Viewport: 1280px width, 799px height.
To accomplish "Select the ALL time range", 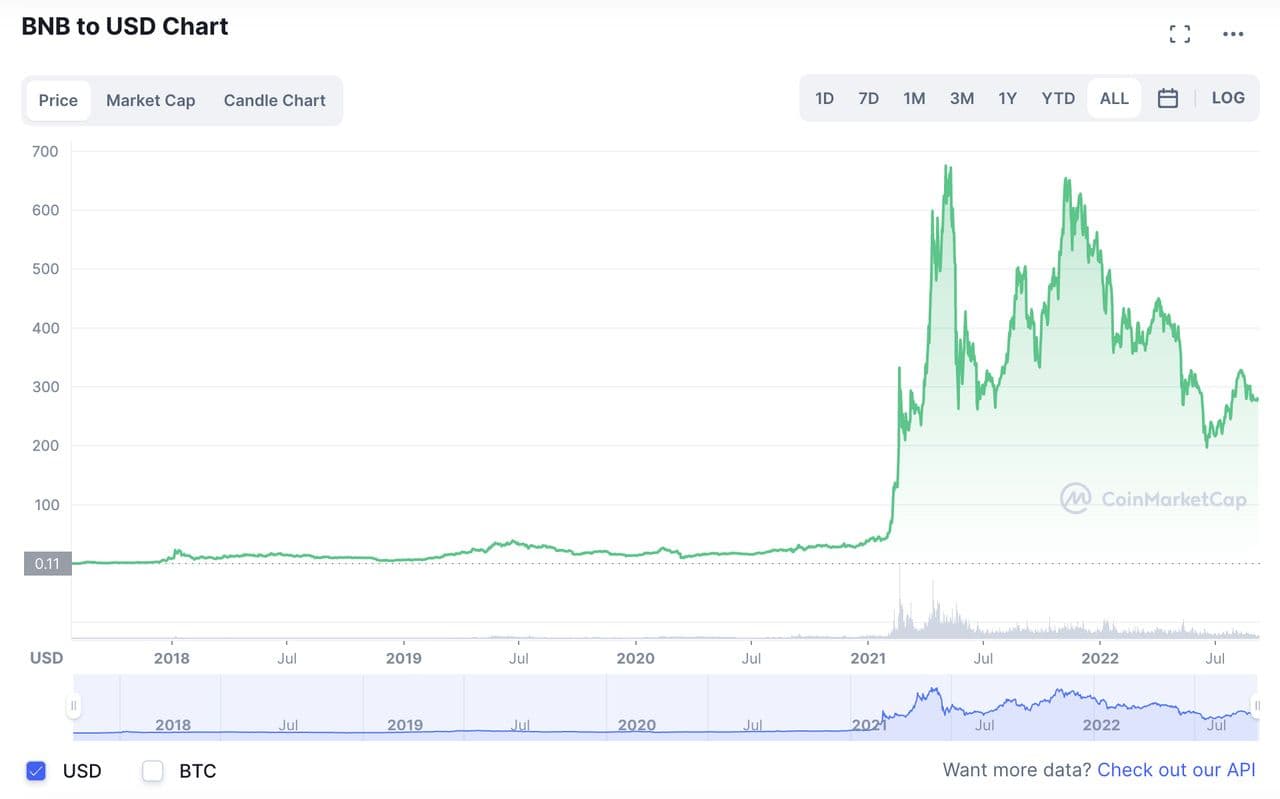I will 1114,98.
